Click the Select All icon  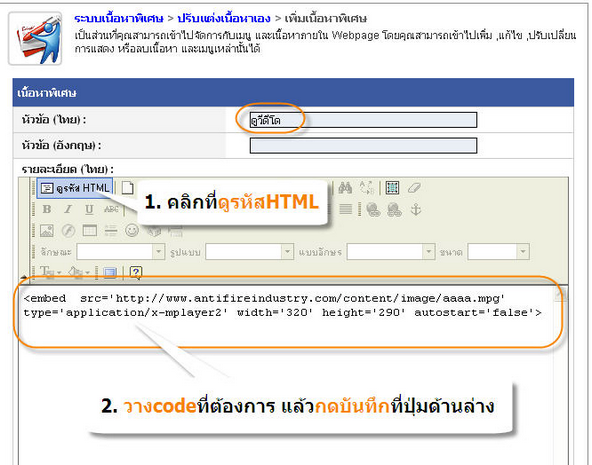coord(392,188)
